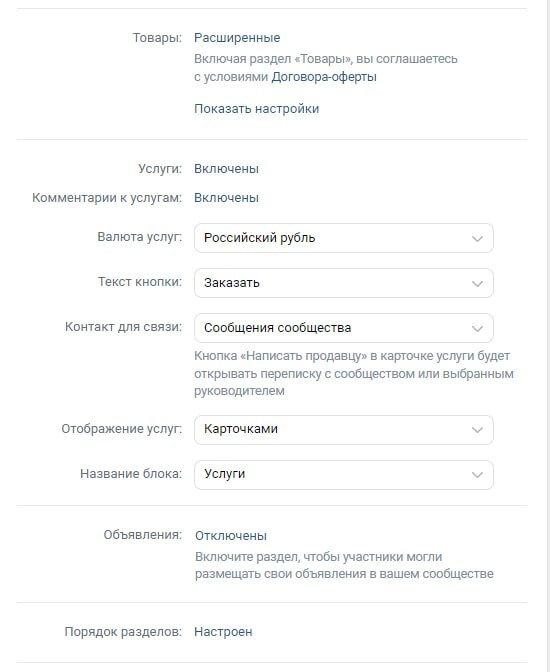Click the chevron icon in Название блока
This screenshot has height=672, width=550.
pos(477,475)
